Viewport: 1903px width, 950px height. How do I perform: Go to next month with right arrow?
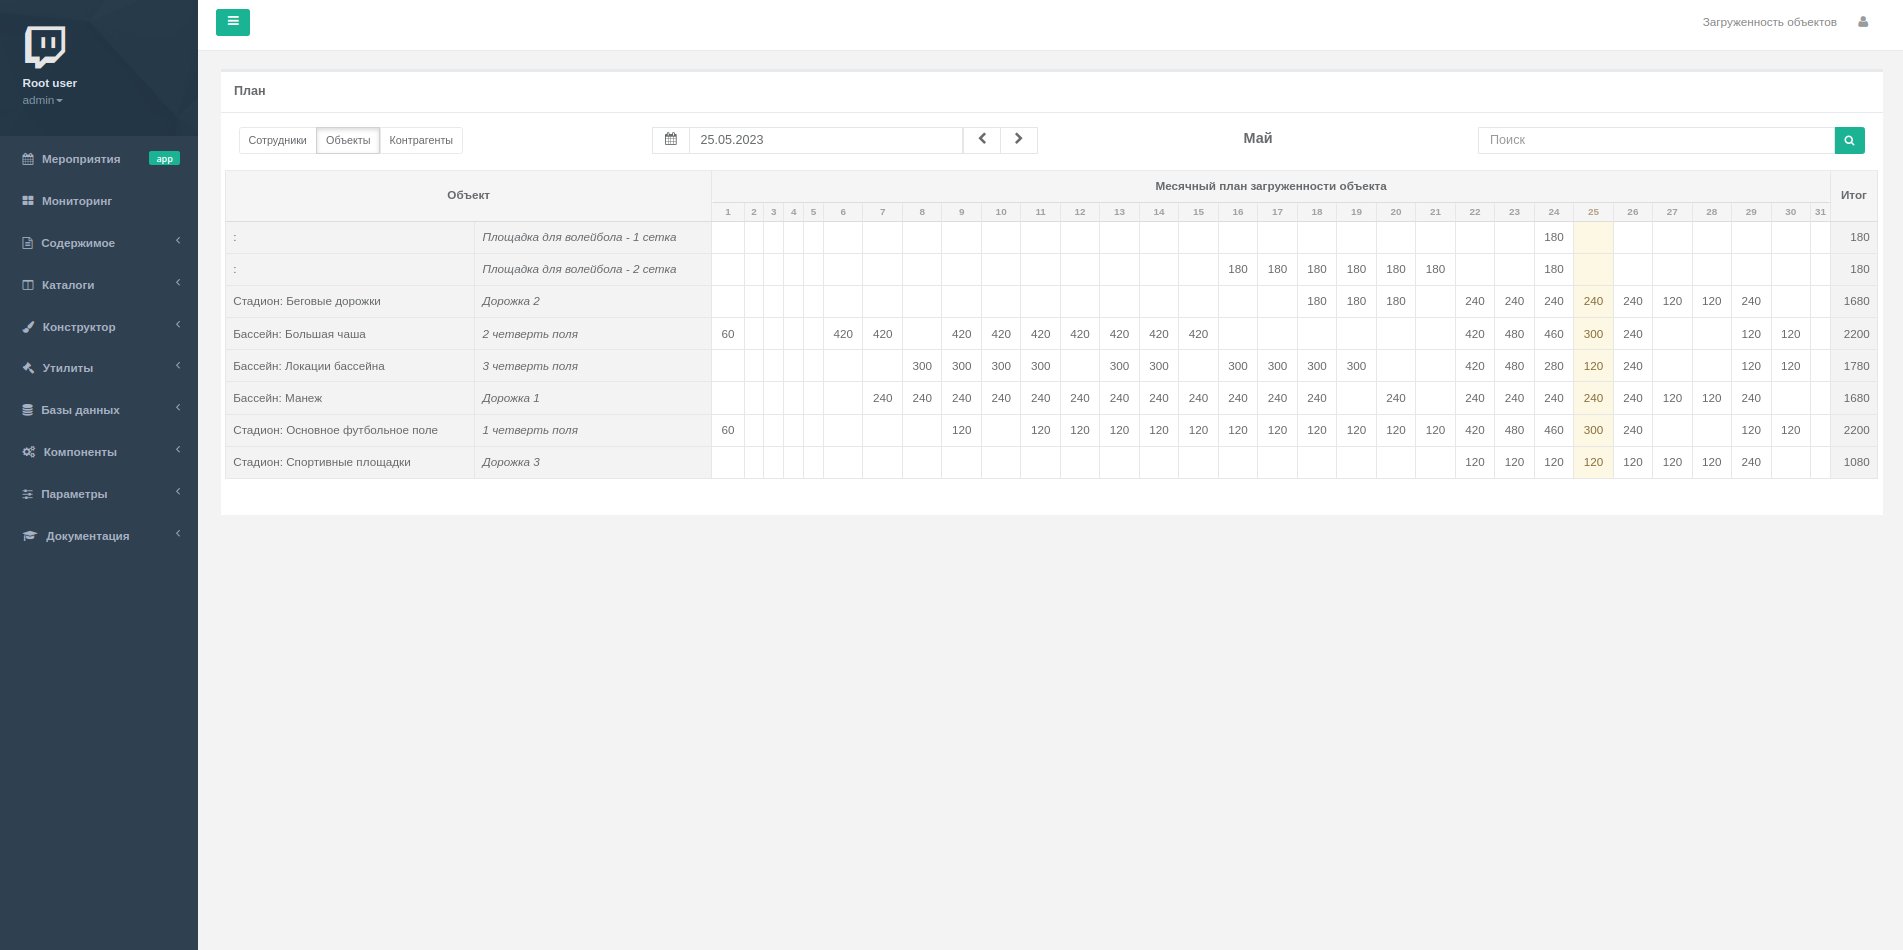pos(1018,140)
